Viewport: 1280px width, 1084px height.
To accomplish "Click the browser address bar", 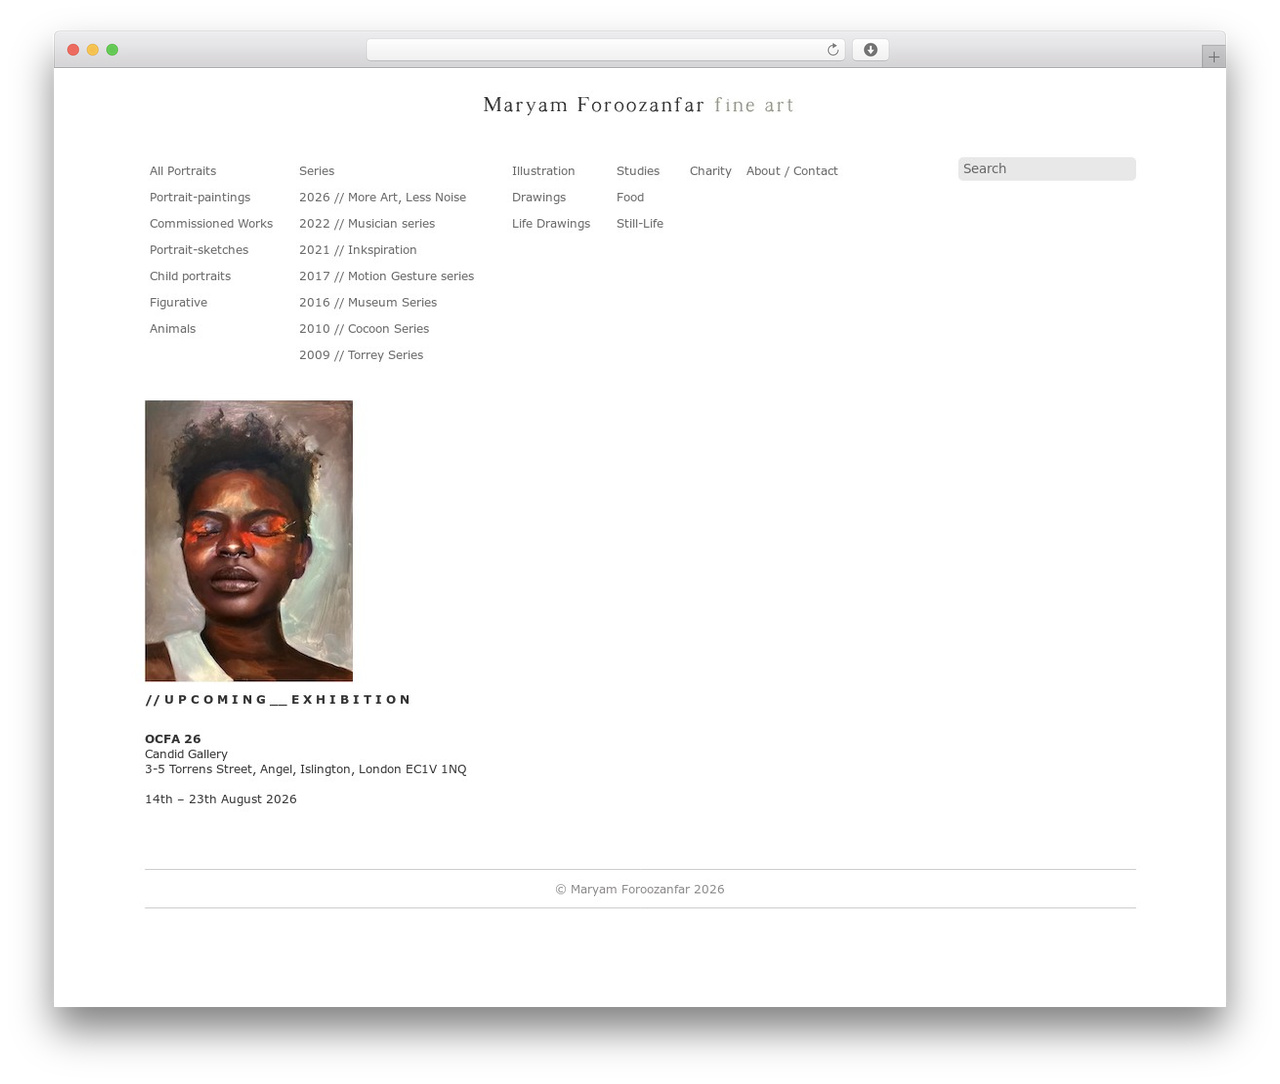I will pyautogui.click(x=605, y=50).
